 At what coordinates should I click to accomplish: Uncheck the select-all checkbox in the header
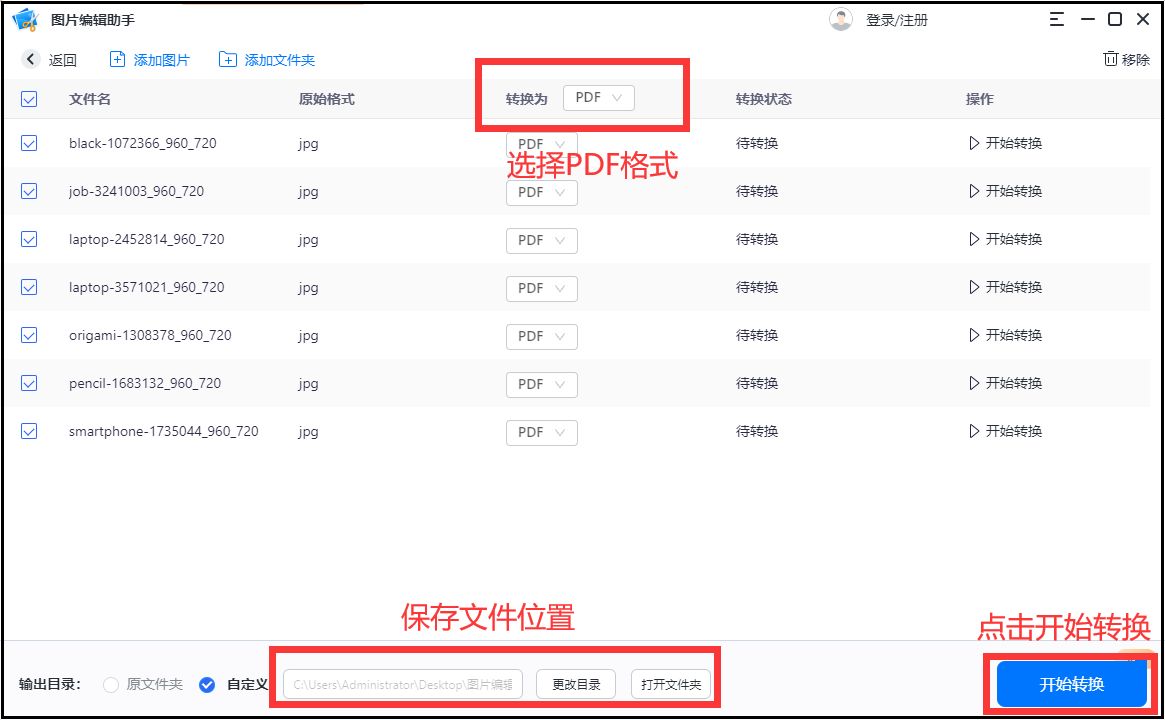pos(29,99)
